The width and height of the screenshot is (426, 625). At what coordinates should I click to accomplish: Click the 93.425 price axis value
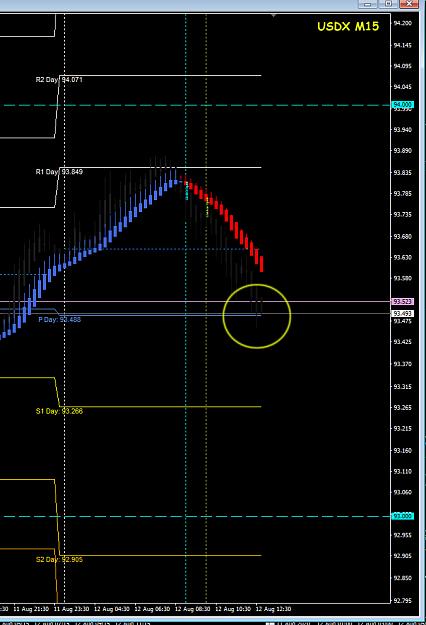(x=402, y=342)
